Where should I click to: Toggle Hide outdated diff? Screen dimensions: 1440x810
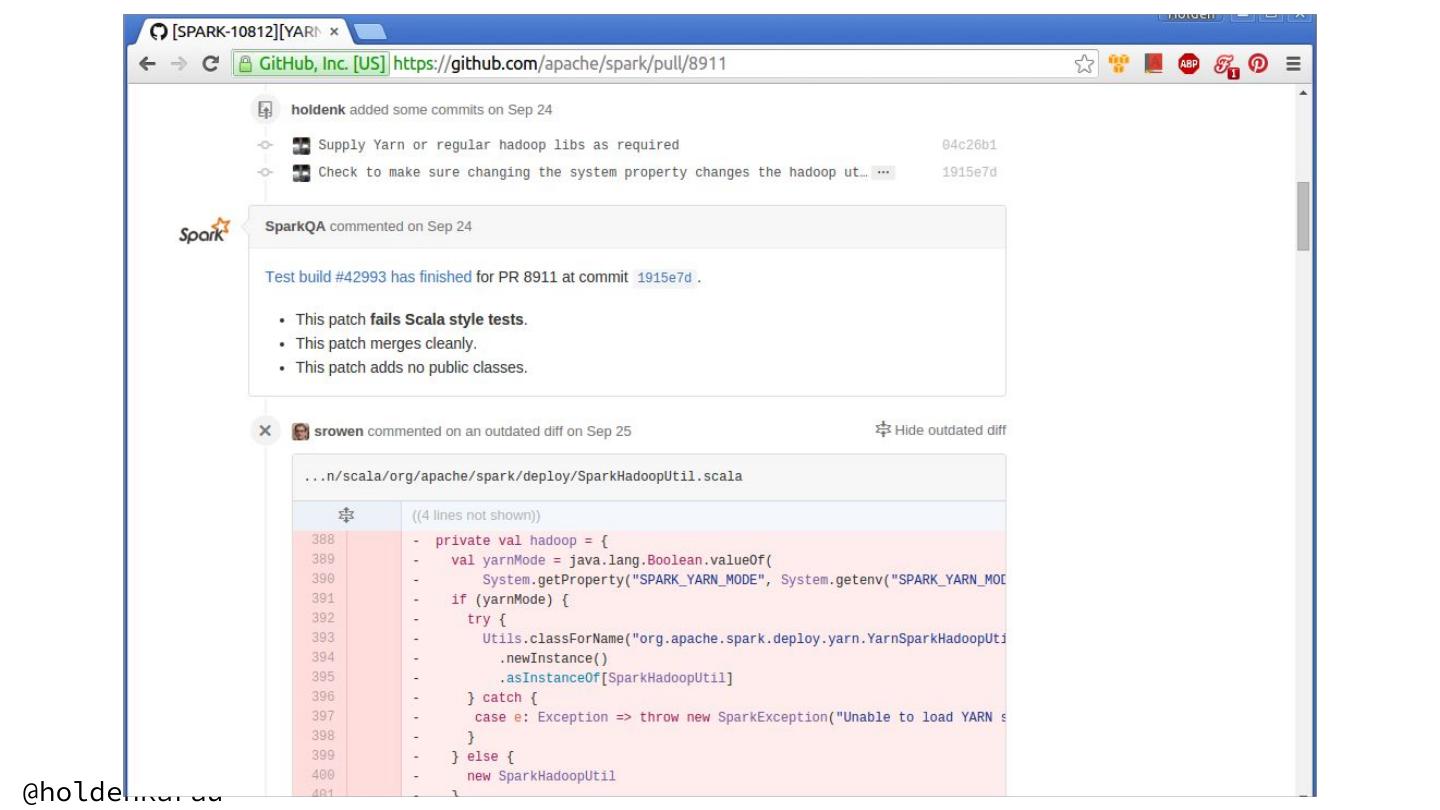[x=940, y=430]
